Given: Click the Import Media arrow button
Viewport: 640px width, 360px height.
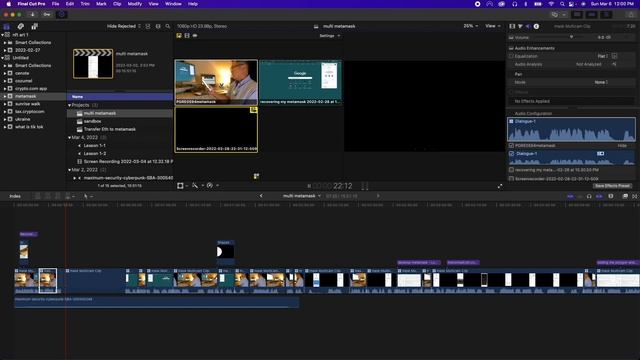Looking at the screenshot, I should click(x=32, y=15).
